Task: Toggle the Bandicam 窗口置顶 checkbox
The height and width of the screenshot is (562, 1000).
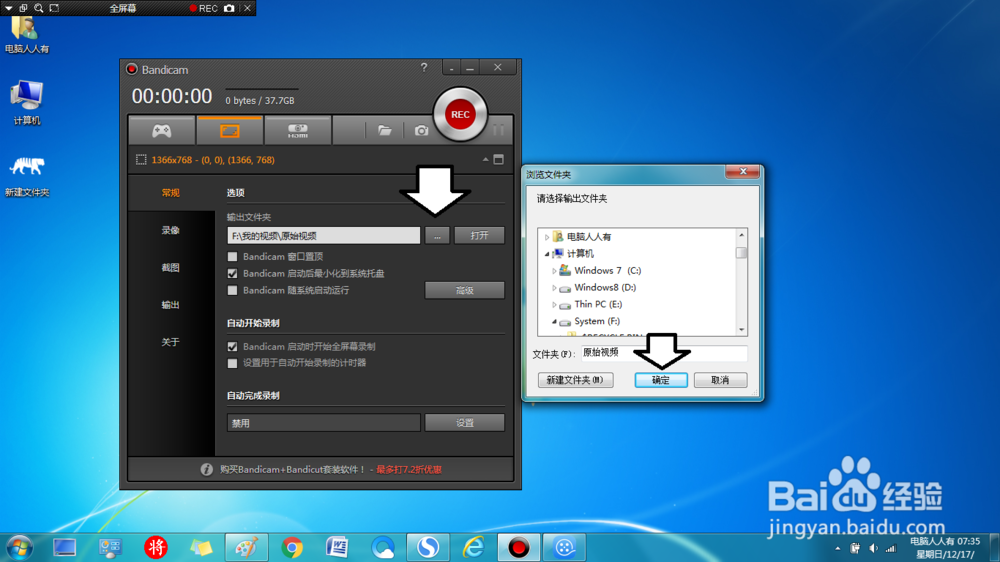Action: pyautogui.click(x=232, y=256)
